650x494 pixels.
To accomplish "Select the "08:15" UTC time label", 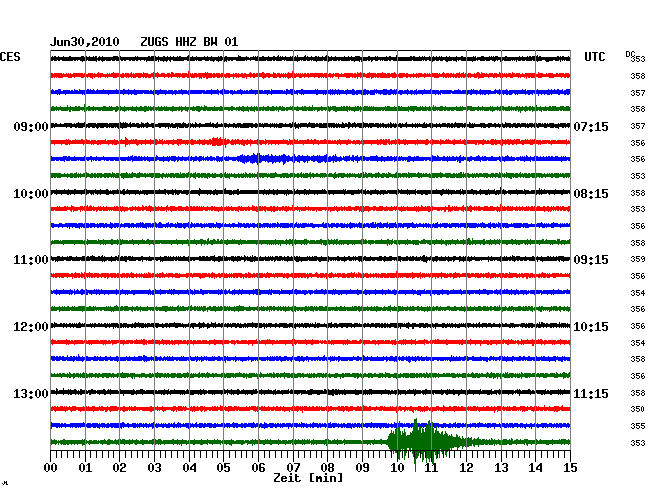I will click(591, 194).
